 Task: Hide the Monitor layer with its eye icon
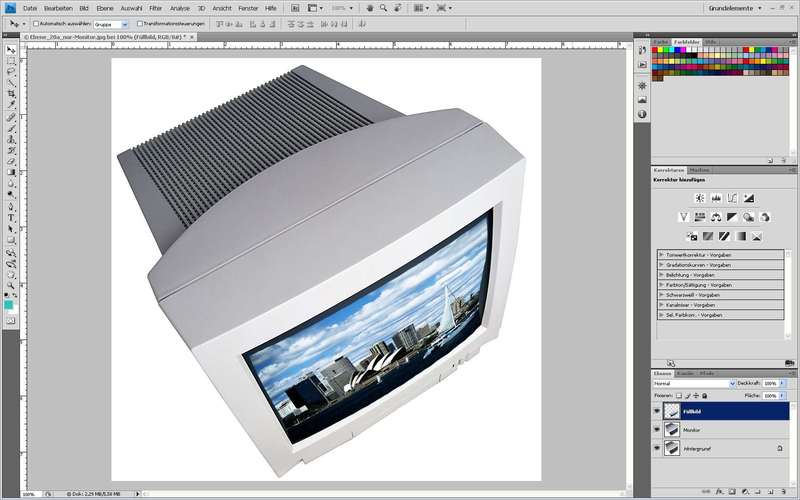(x=657, y=430)
